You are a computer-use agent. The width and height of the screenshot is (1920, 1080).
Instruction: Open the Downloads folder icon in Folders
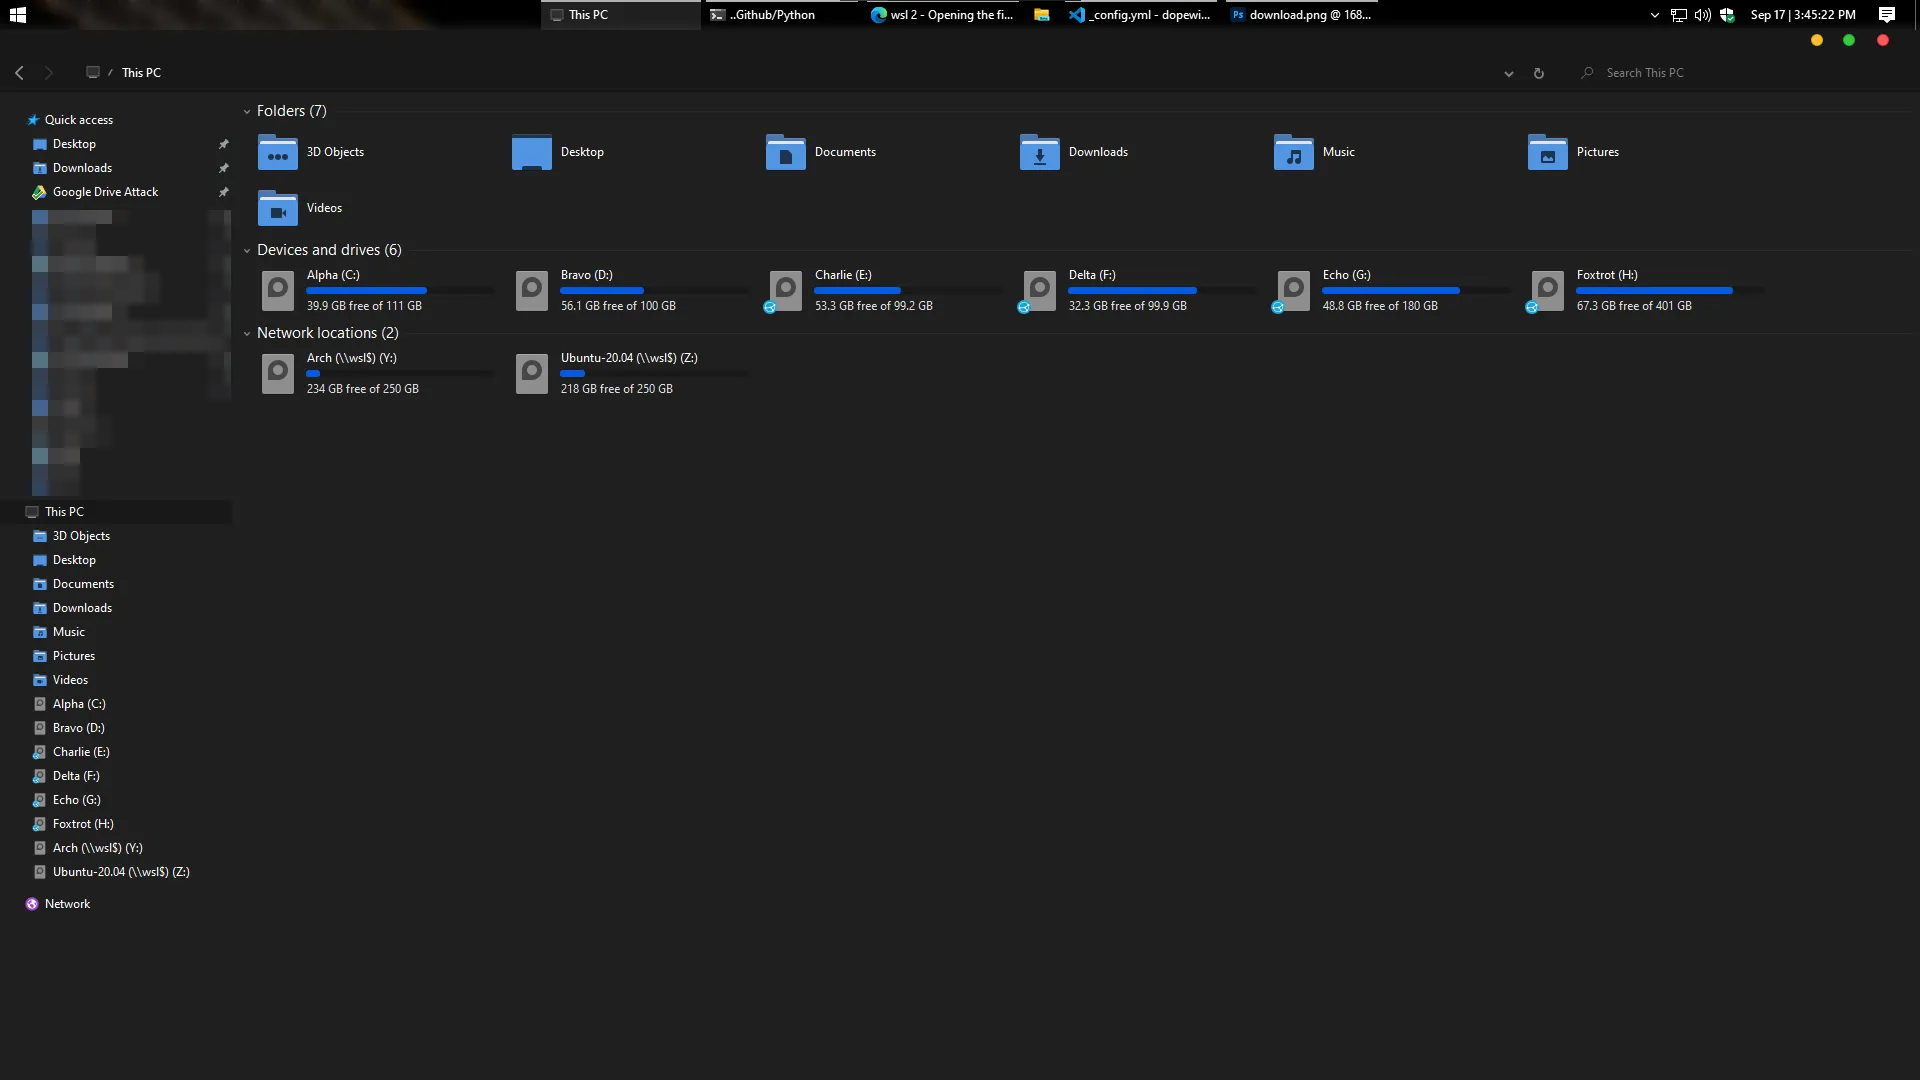pyautogui.click(x=1039, y=153)
